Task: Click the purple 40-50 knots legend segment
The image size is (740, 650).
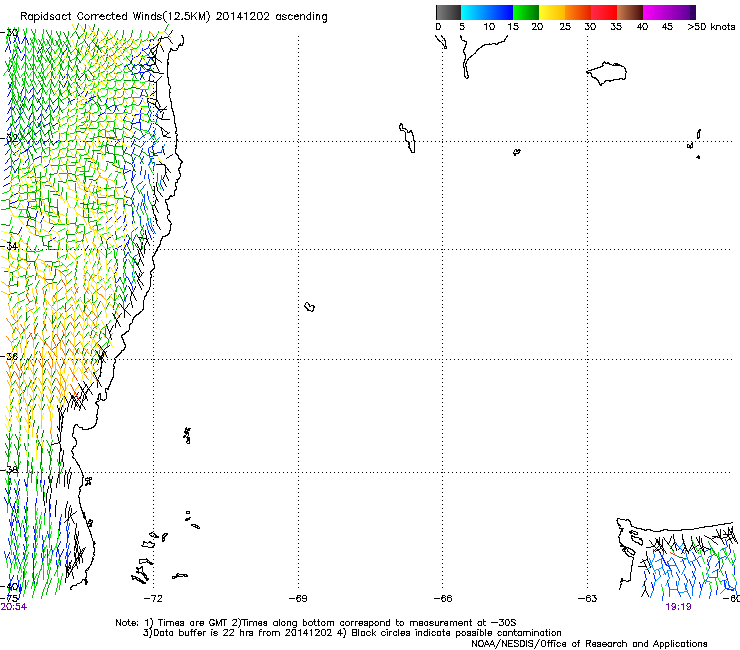Action: pyautogui.click(x=669, y=12)
